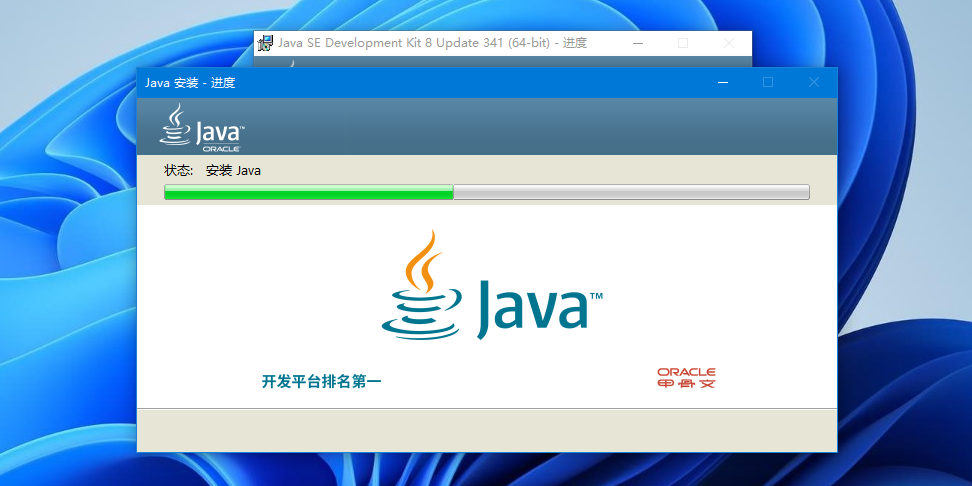Click the Java Oracle logo in header banner
The width and height of the screenshot is (972, 486).
click(x=202, y=128)
